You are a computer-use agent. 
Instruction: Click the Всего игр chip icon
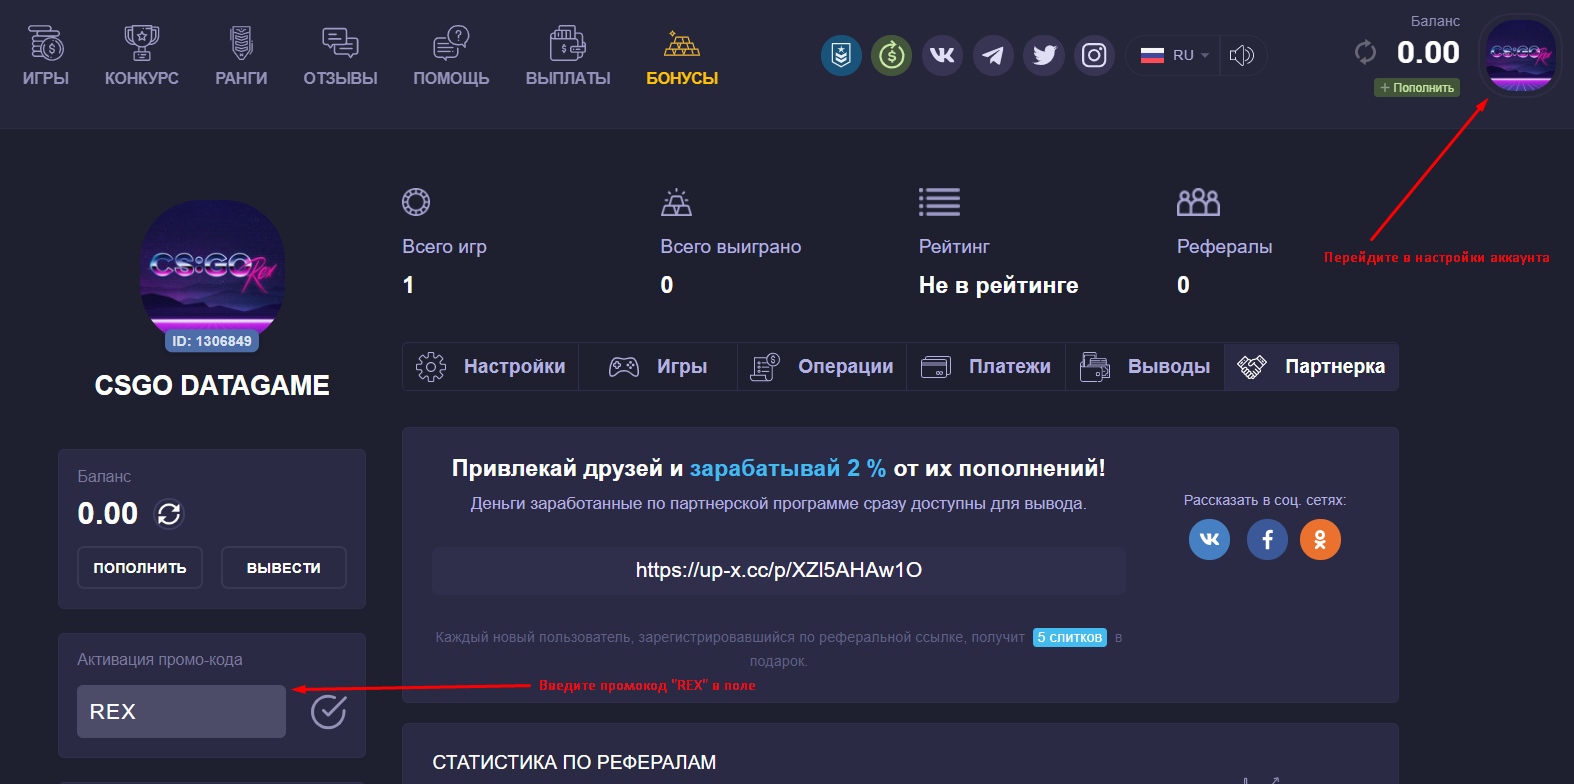coord(416,202)
